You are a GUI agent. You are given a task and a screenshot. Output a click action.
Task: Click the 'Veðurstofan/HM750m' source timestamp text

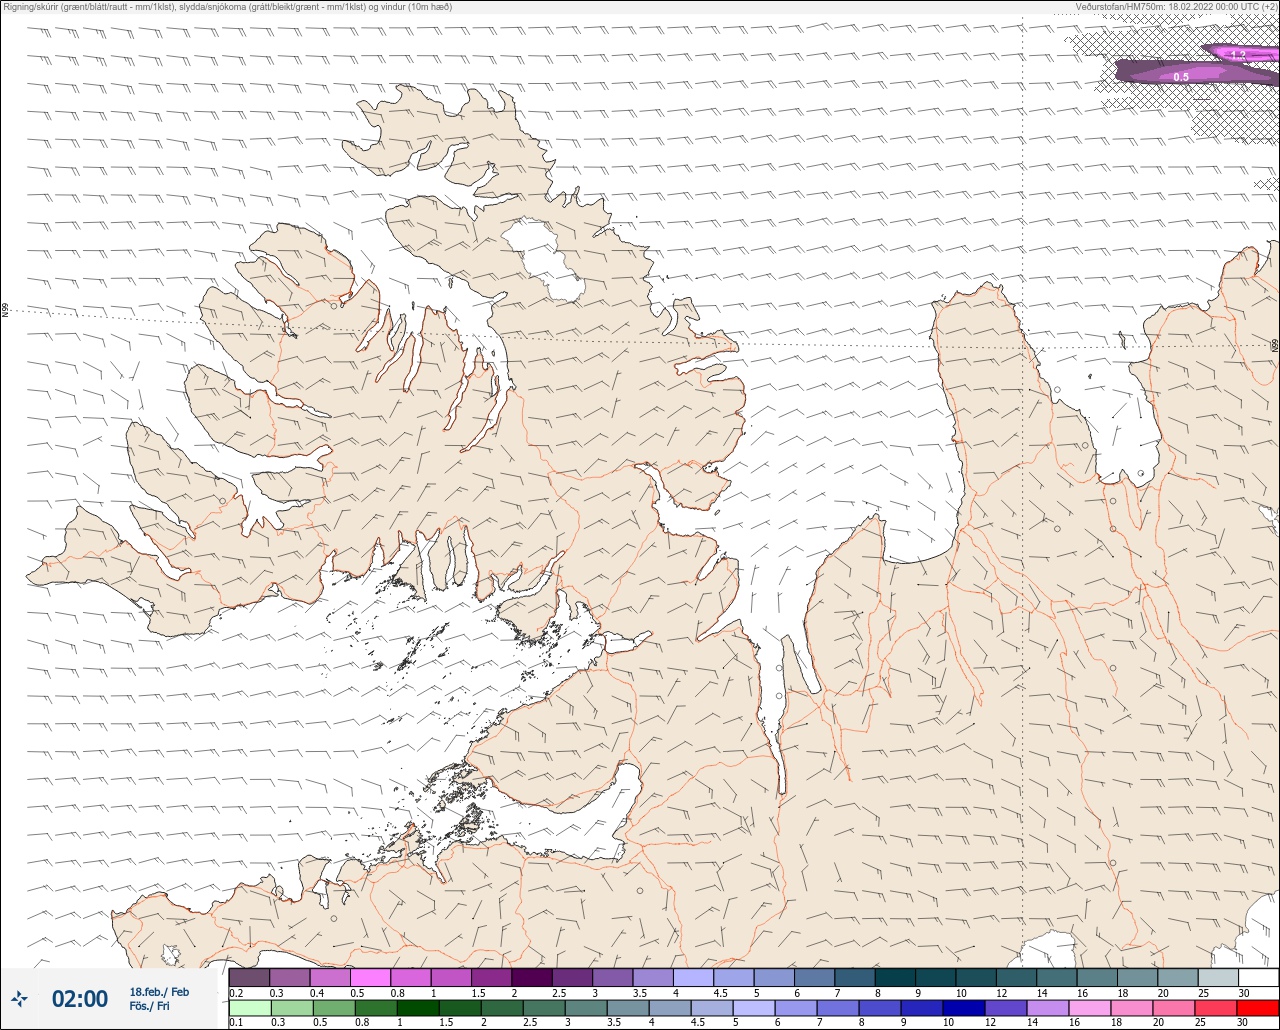click(x=1176, y=7)
